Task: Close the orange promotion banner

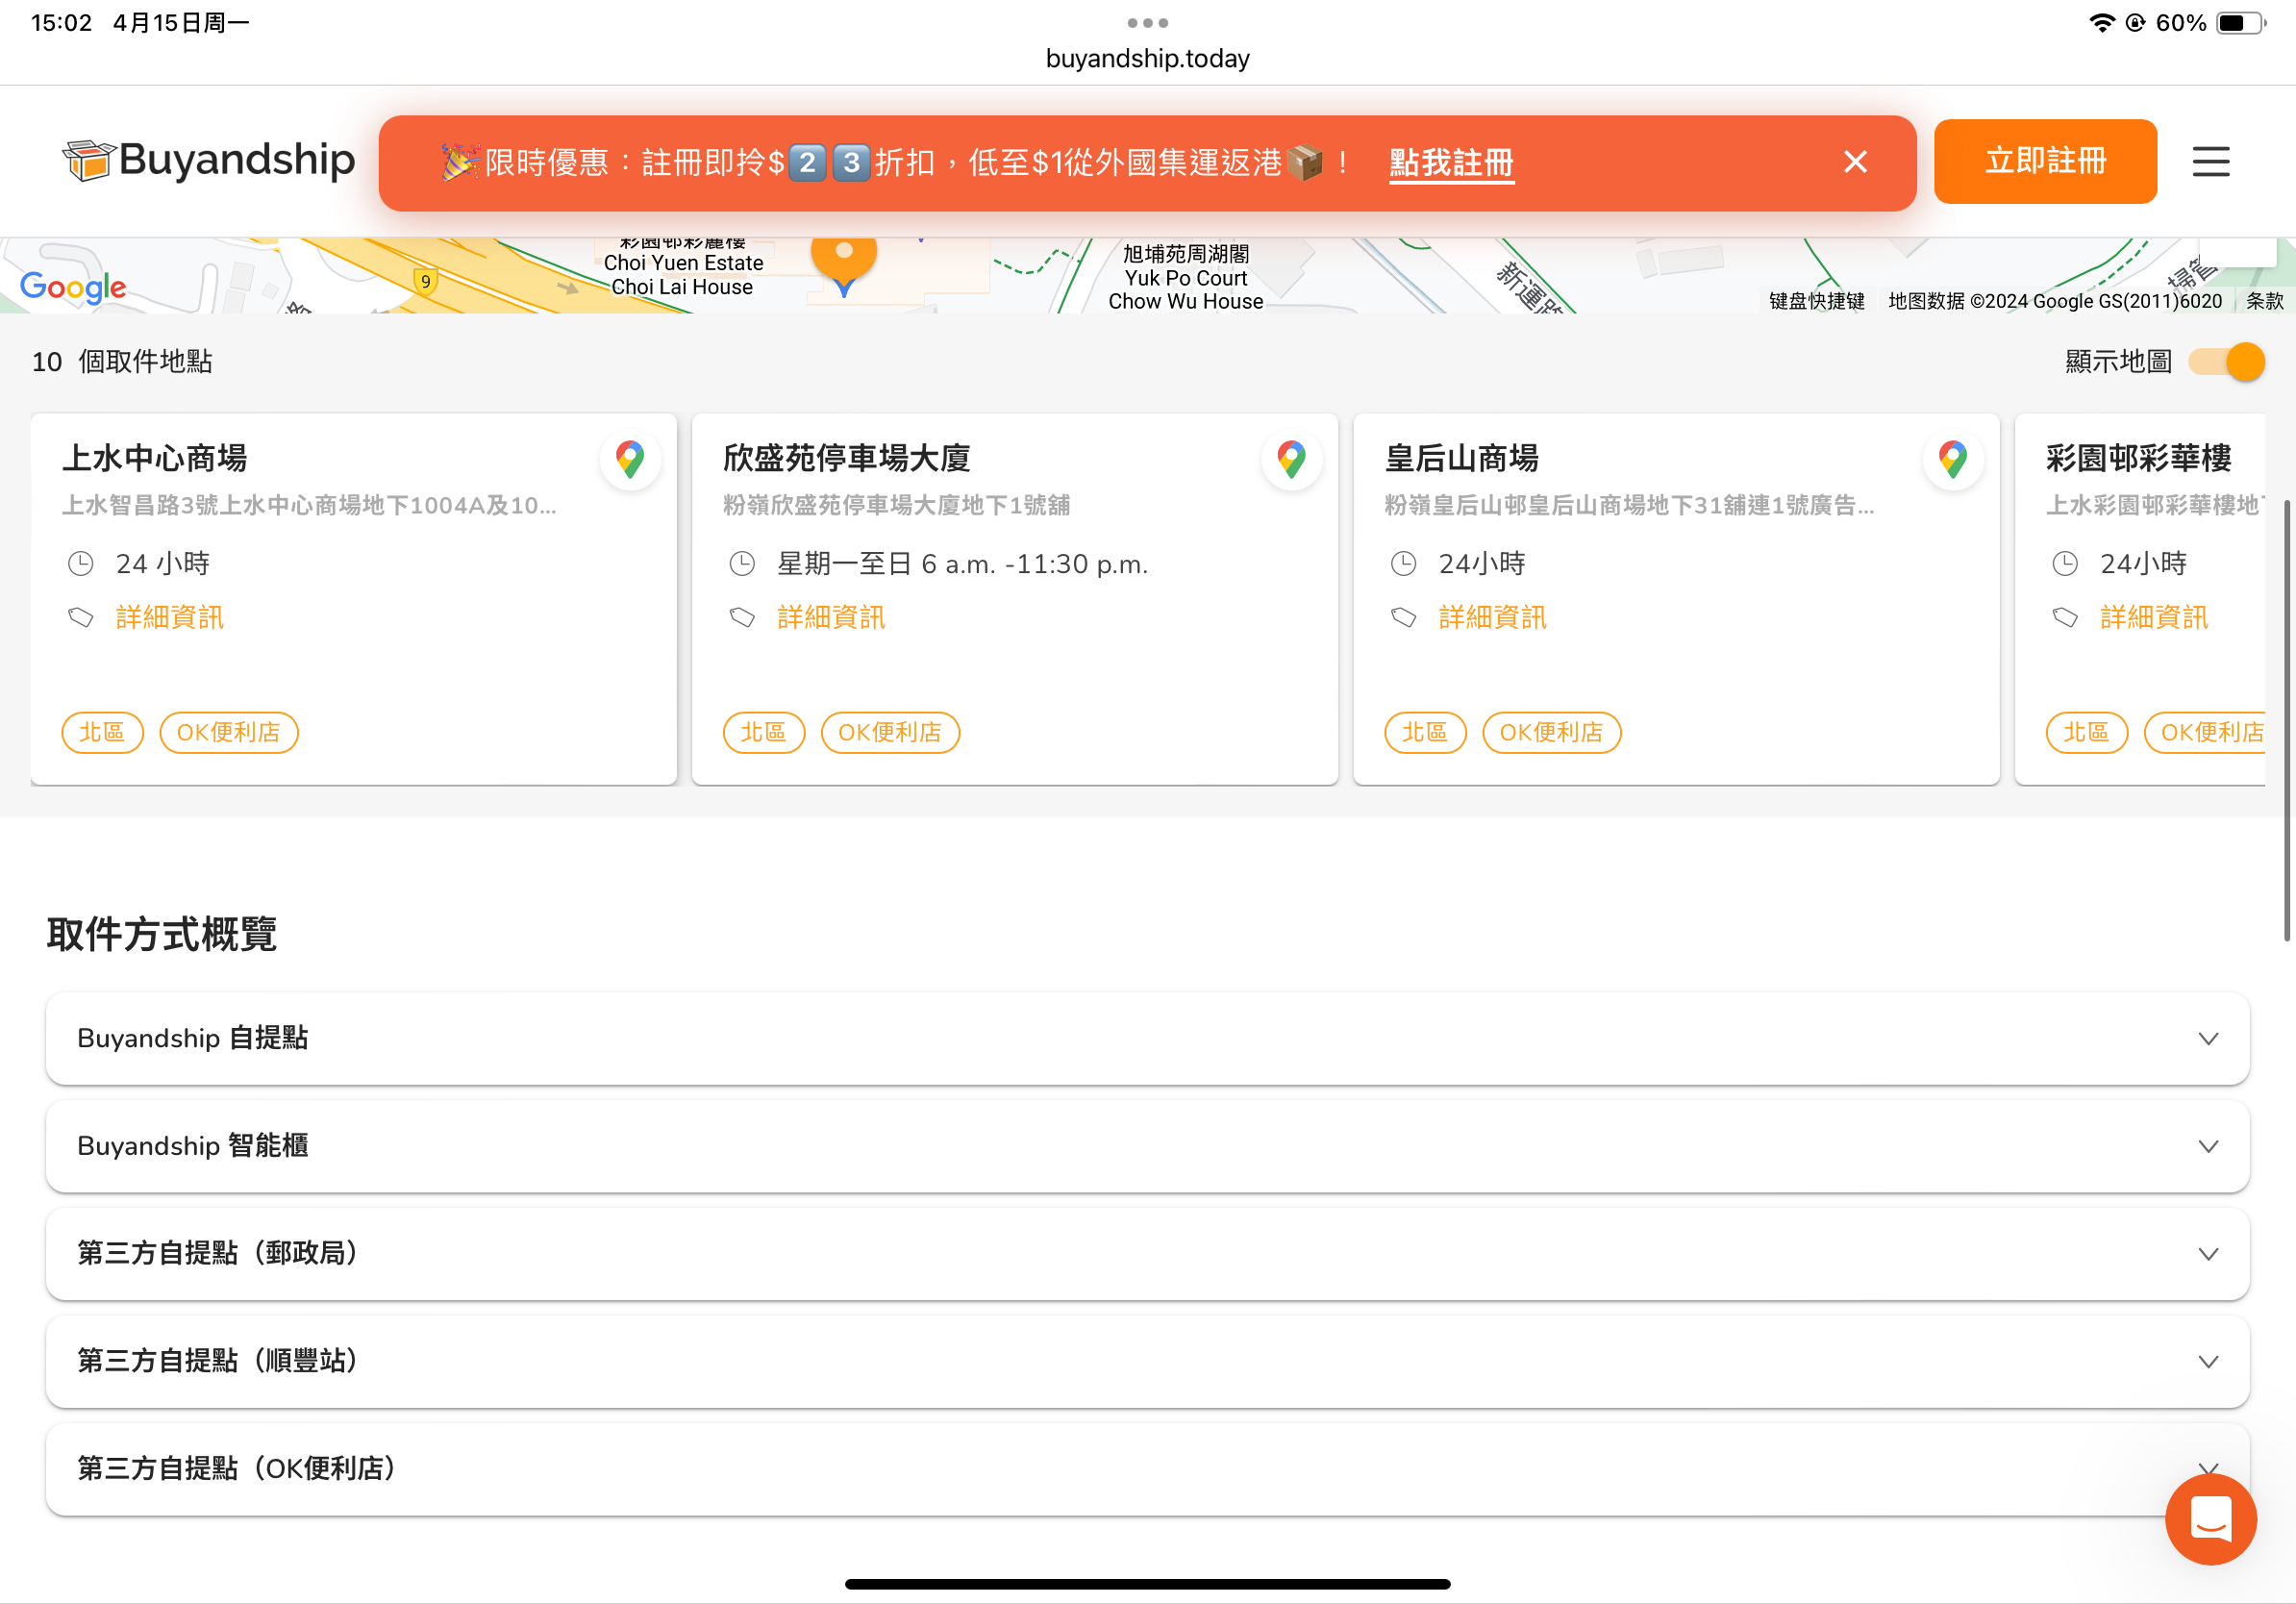Action: coord(1855,162)
